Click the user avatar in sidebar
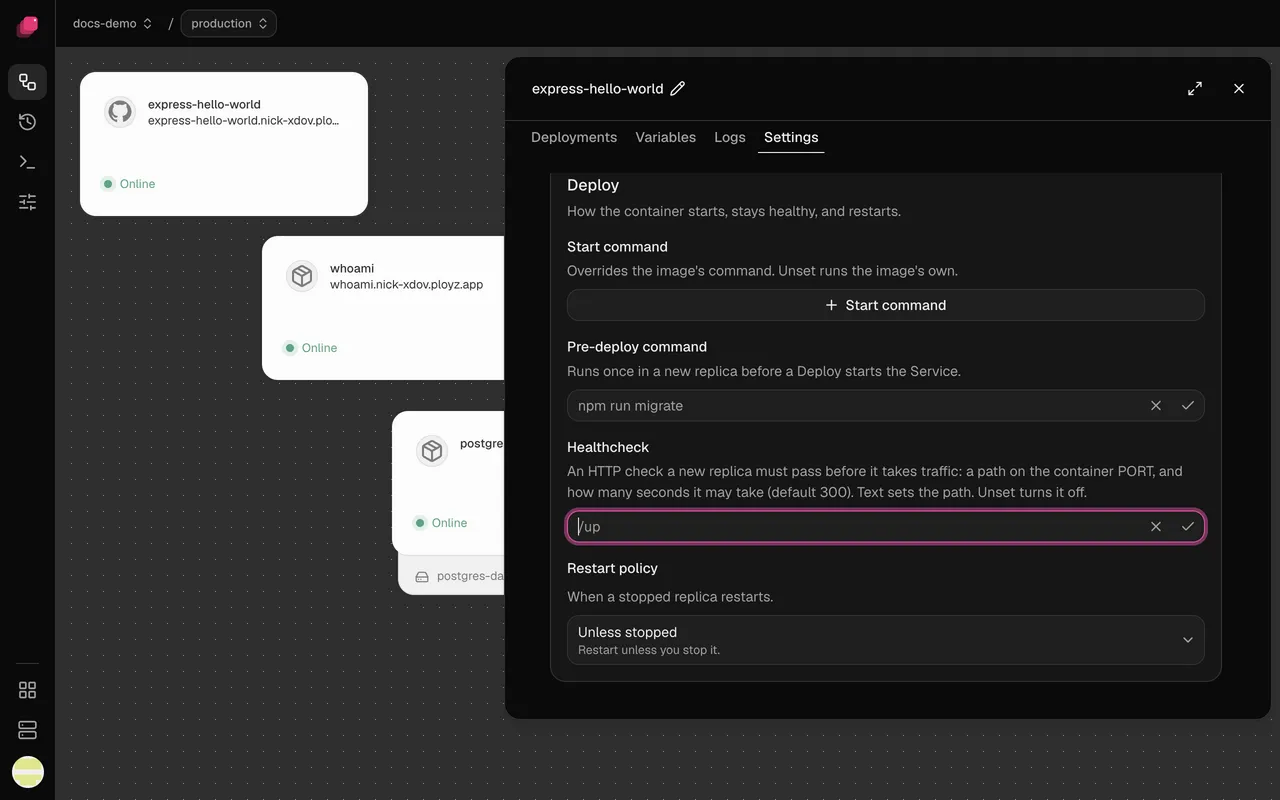This screenshot has width=1280, height=800. [27, 771]
